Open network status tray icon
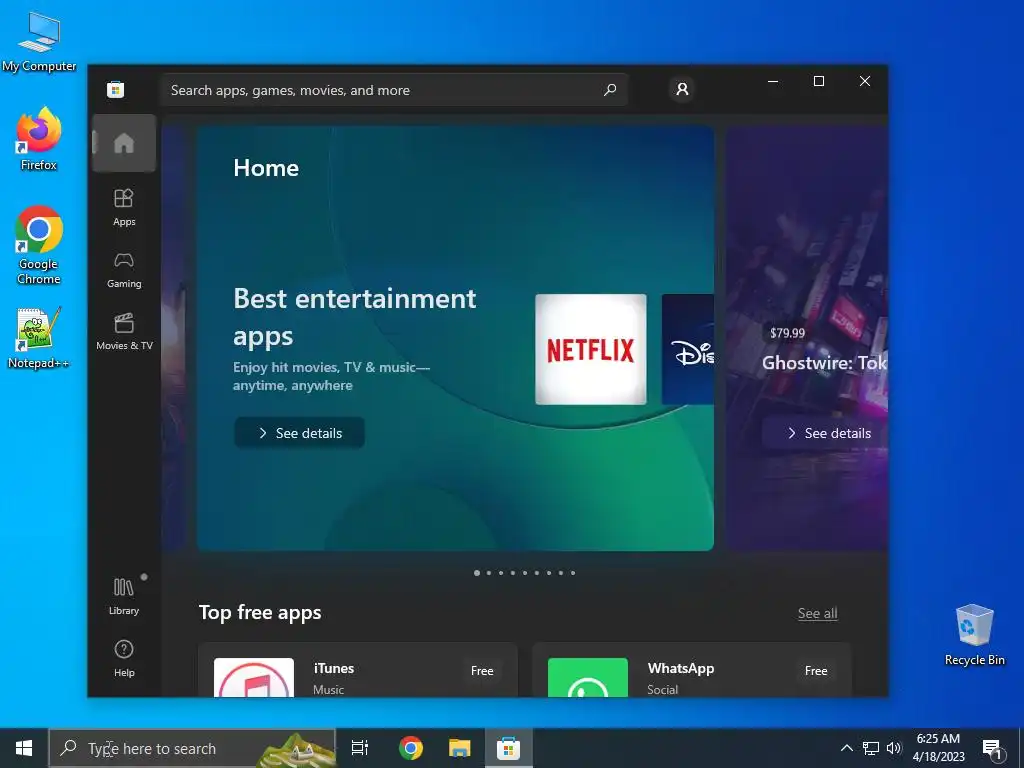The width and height of the screenshot is (1024, 768). point(871,748)
